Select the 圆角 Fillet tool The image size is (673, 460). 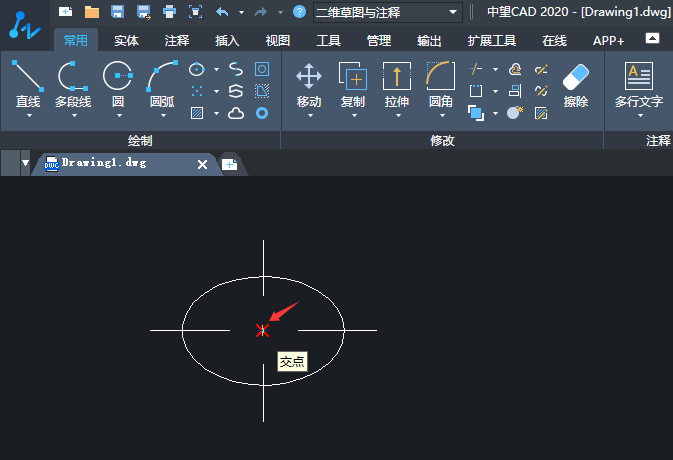point(441,84)
